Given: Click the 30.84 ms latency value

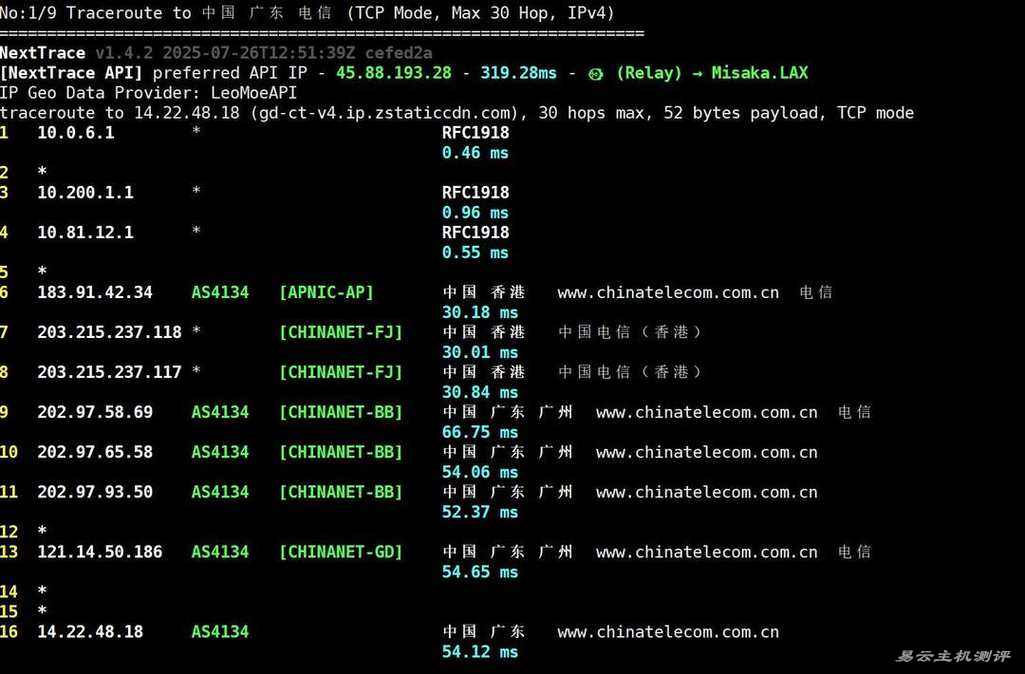Looking at the screenshot, I should click(x=480, y=392).
